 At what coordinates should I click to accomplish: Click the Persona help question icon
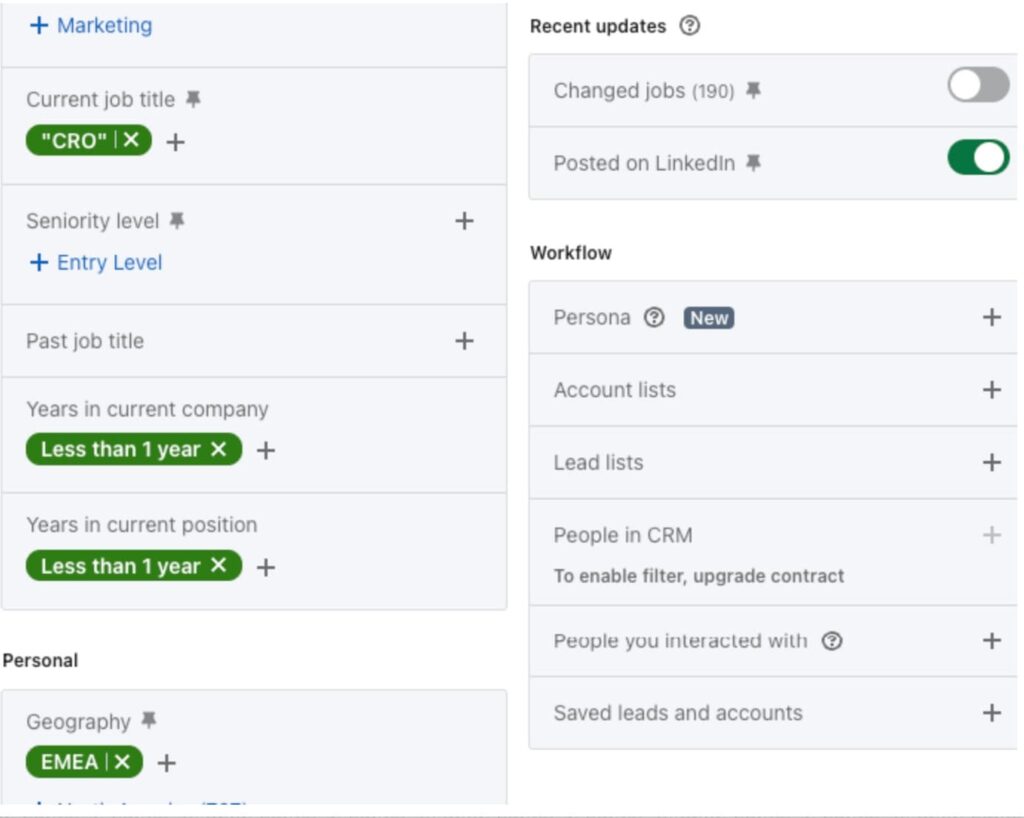pos(654,317)
